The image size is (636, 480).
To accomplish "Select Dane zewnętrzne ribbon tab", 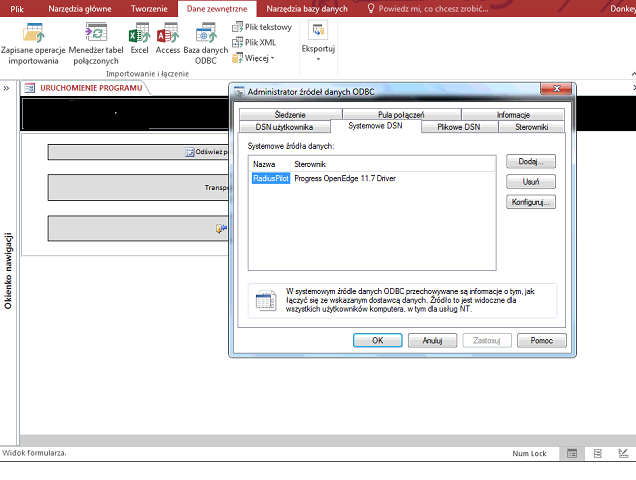I will 217,9.
